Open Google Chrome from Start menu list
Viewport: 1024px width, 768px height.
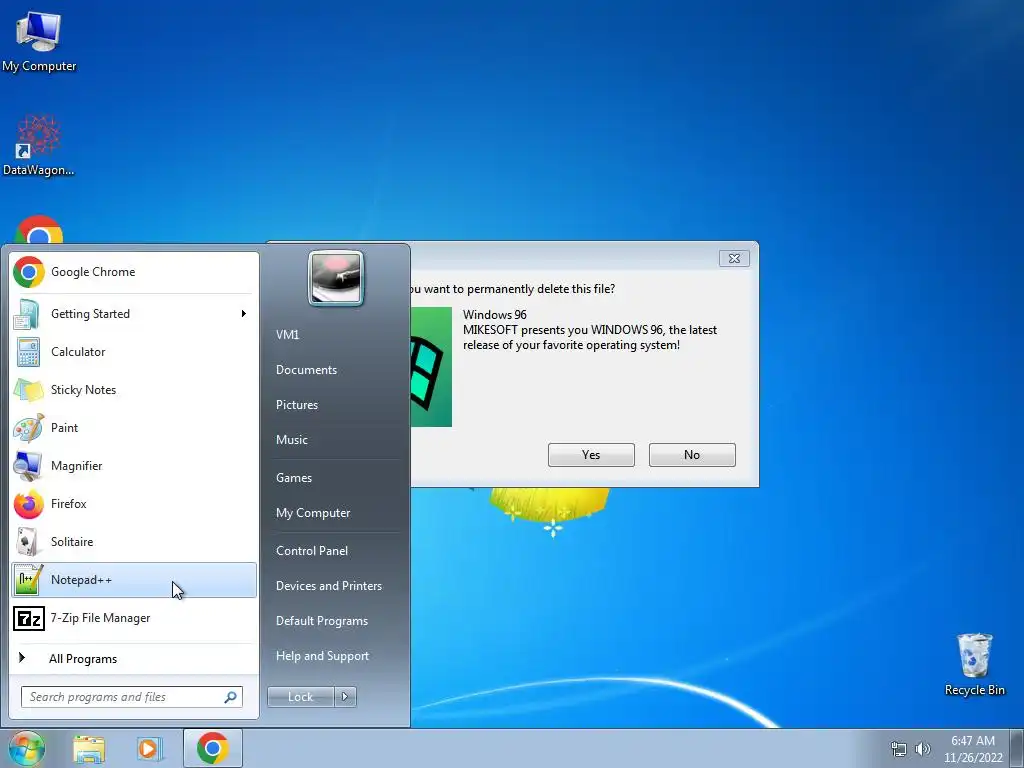click(134, 272)
